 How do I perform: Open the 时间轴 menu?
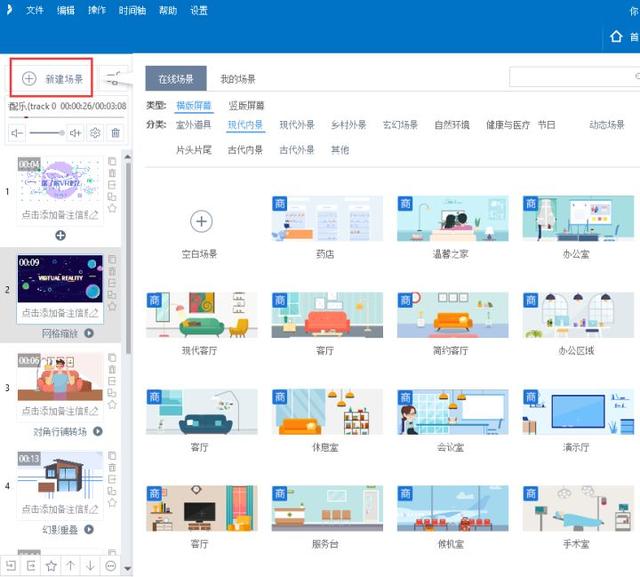(131, 11)
